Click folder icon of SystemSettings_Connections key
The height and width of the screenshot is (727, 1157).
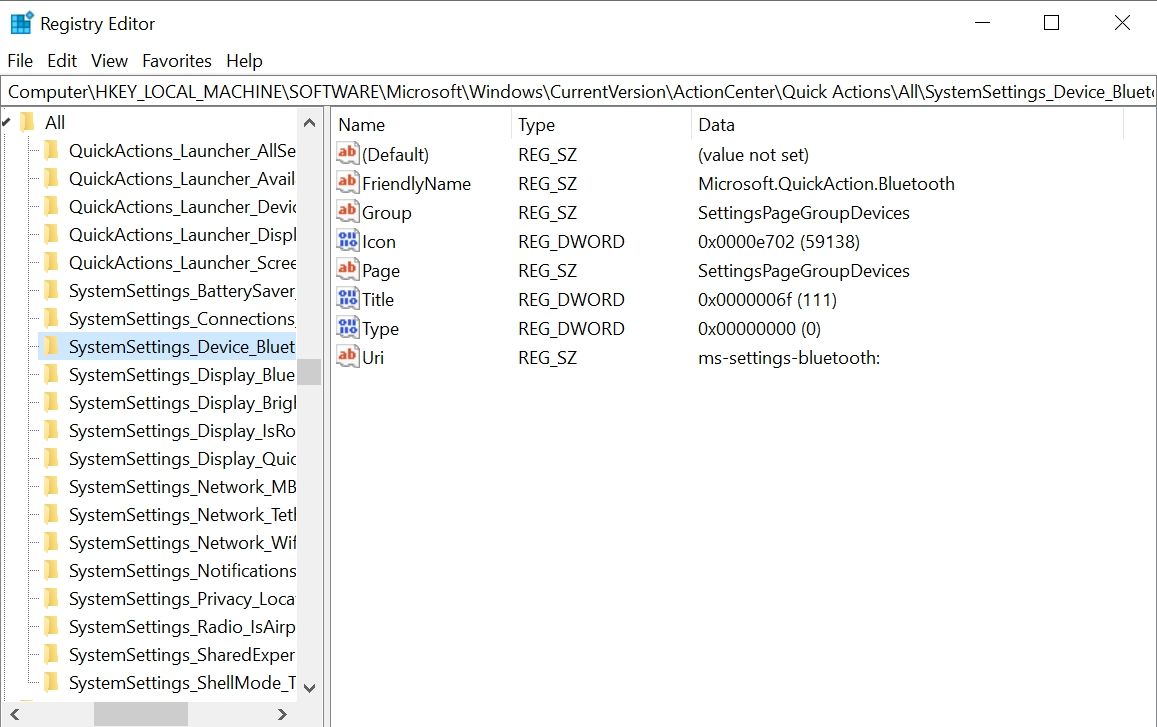tap(51, 319)
